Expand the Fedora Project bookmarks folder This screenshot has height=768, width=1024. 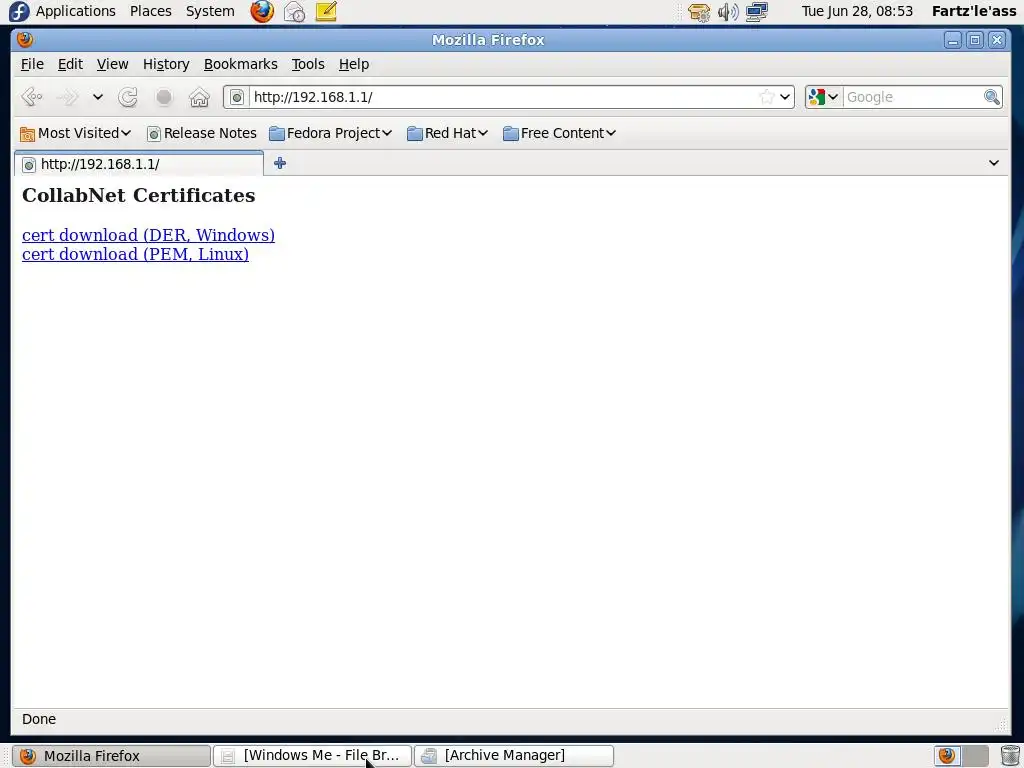(x=330, y=133)
